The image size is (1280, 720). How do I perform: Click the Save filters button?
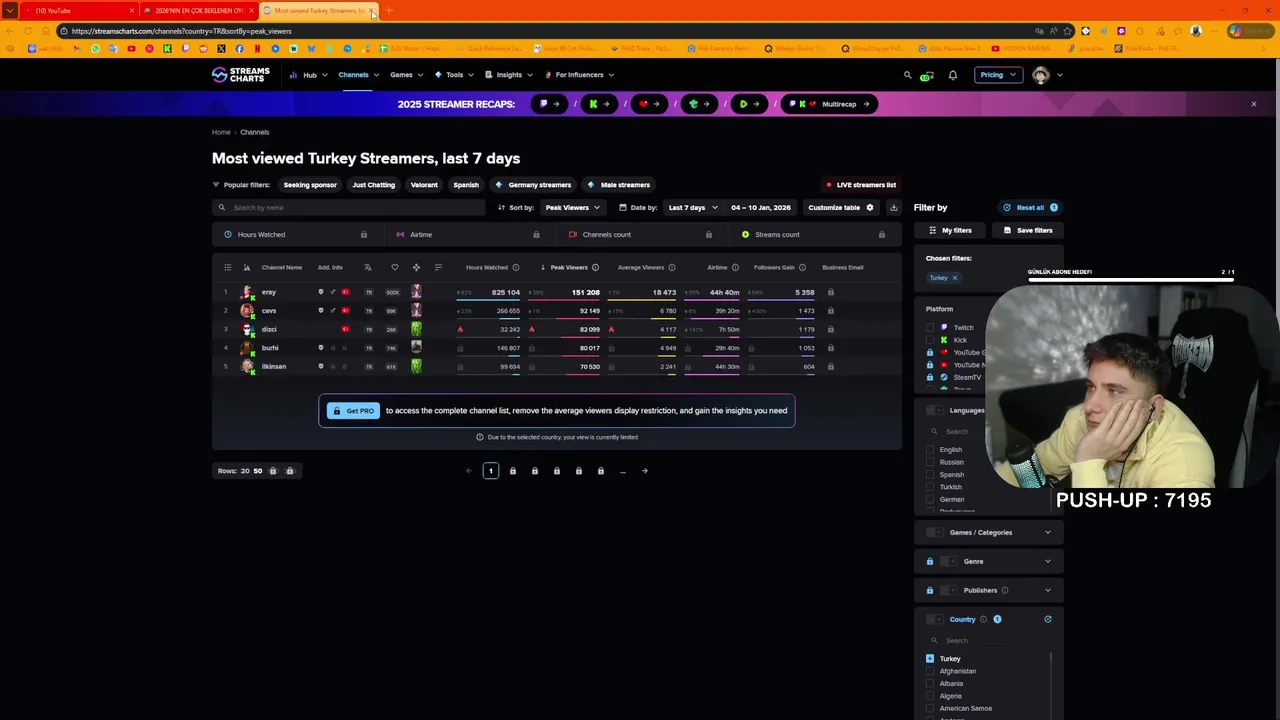click(x=1028, y=230)
